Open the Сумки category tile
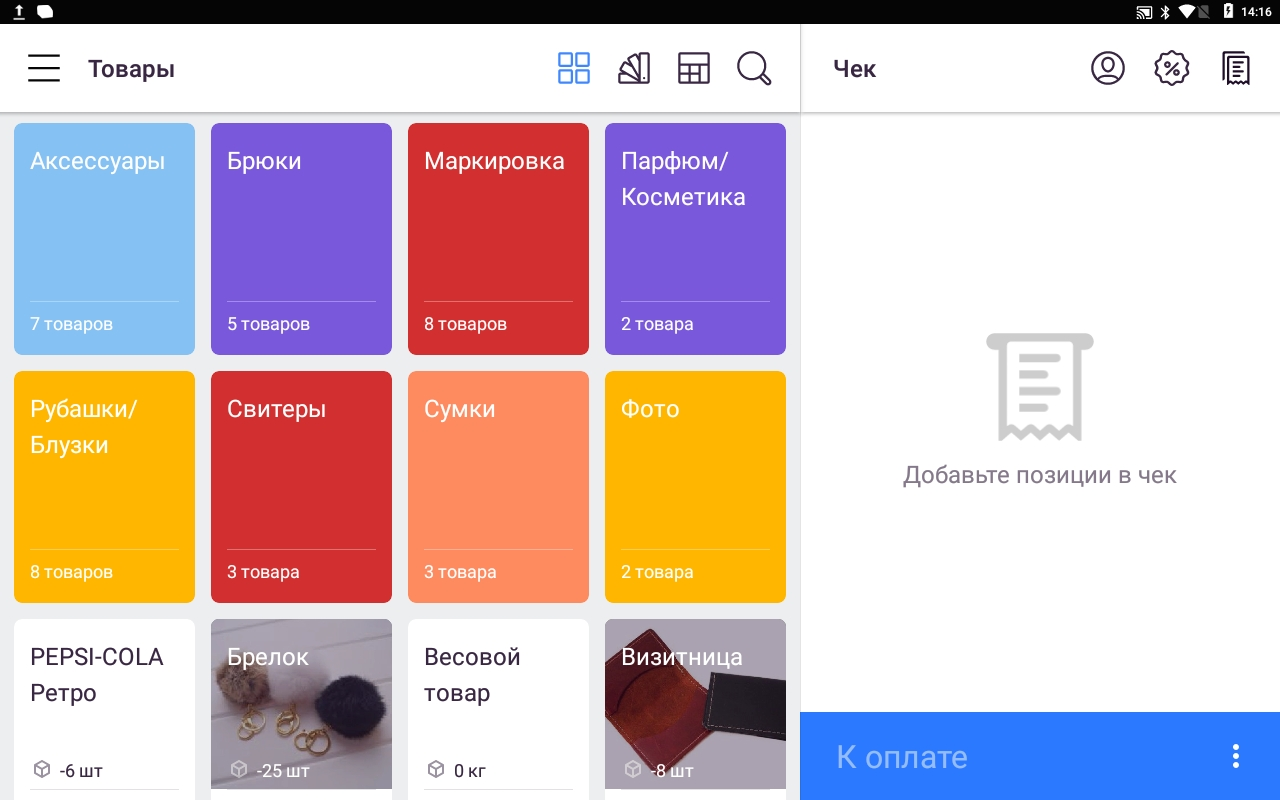Viewport: 1280px width, 800px height. pyautogui.click(x=498, y=486)
